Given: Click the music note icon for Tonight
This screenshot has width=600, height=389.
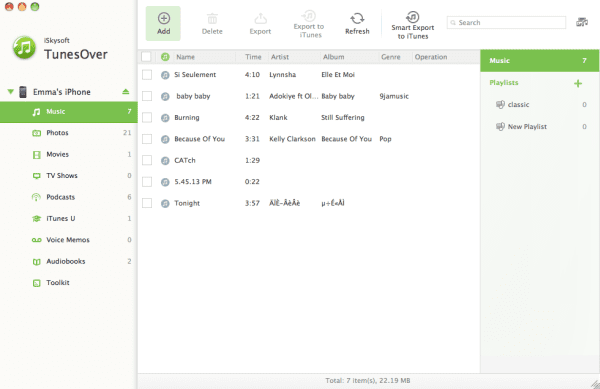Looking at the screenshot, I should coord(165,203).
